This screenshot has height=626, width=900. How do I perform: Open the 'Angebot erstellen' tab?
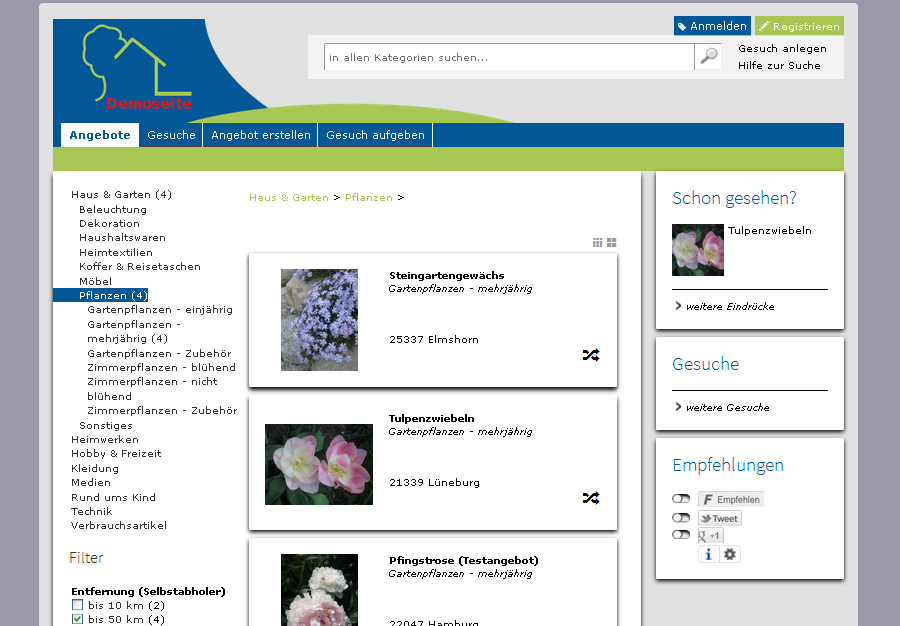coord(261,135)
